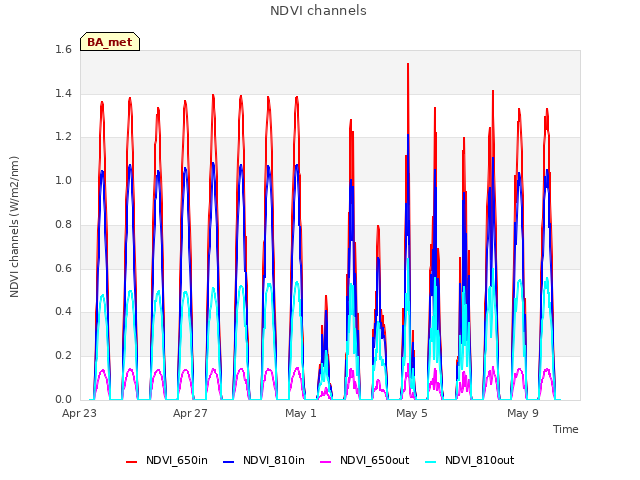Click the 'NDVI channels (W/m2/nm)' y-axis title
The width and height of the screenshot is (640, 480).
(14, 227)
